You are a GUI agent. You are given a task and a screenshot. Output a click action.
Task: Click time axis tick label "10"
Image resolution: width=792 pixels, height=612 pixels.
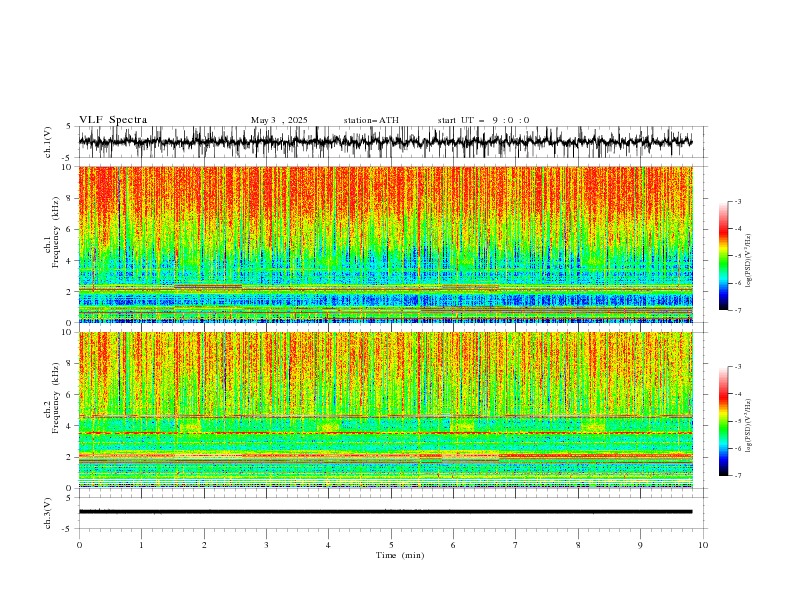(703, 545)
